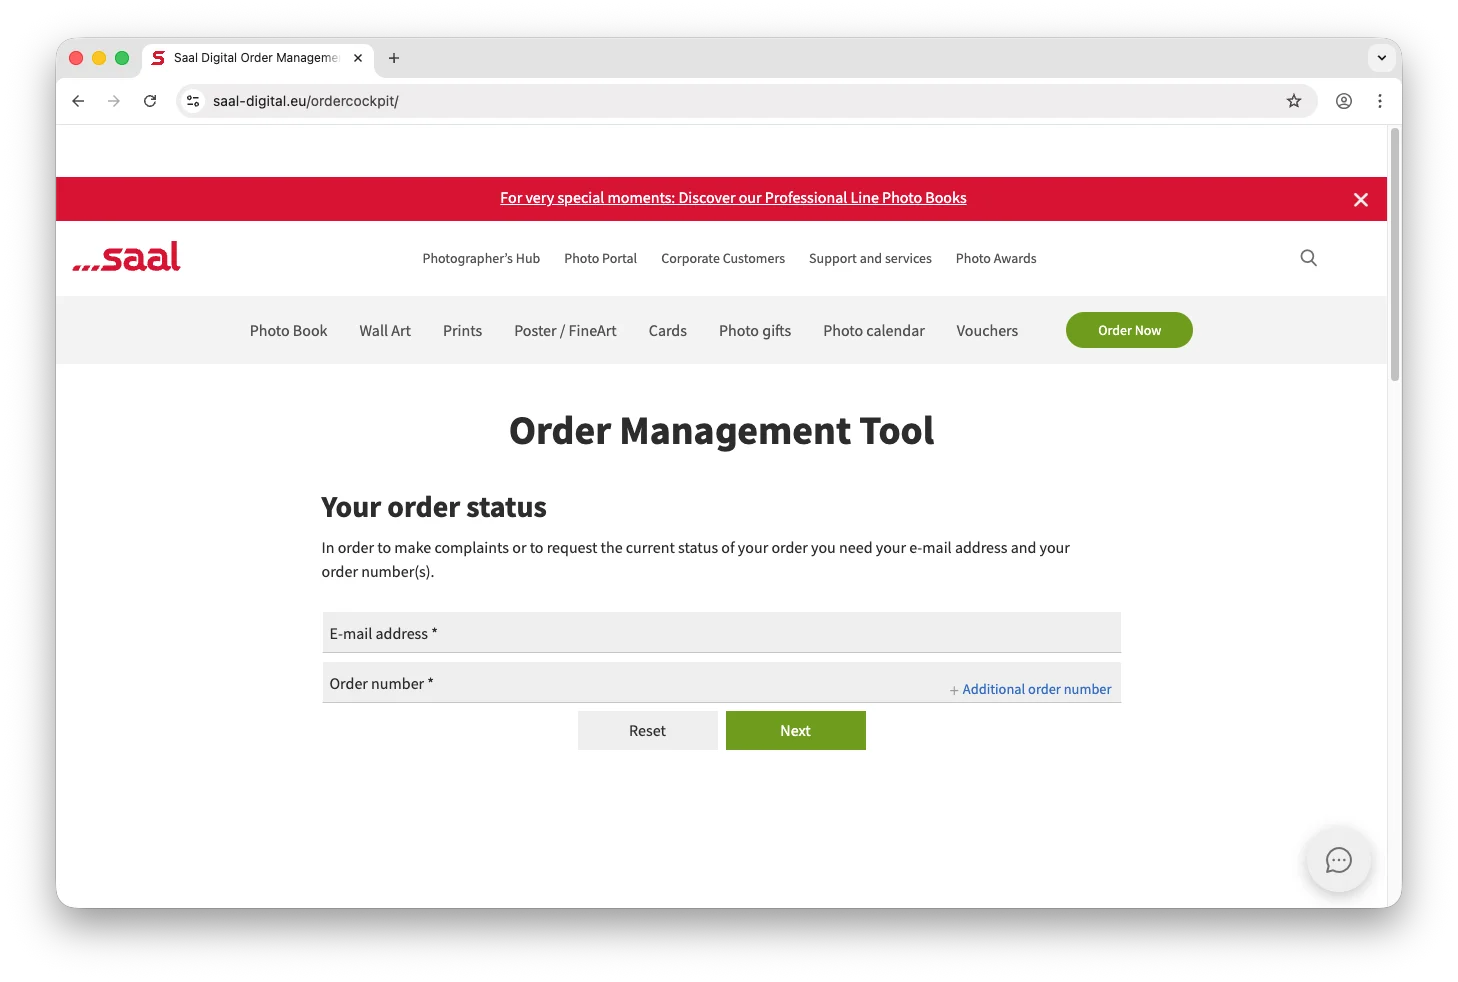The width and height of the screenshot is (1458, 982).
Task: Open the browser profile icon
Action: click(1344, 101)
